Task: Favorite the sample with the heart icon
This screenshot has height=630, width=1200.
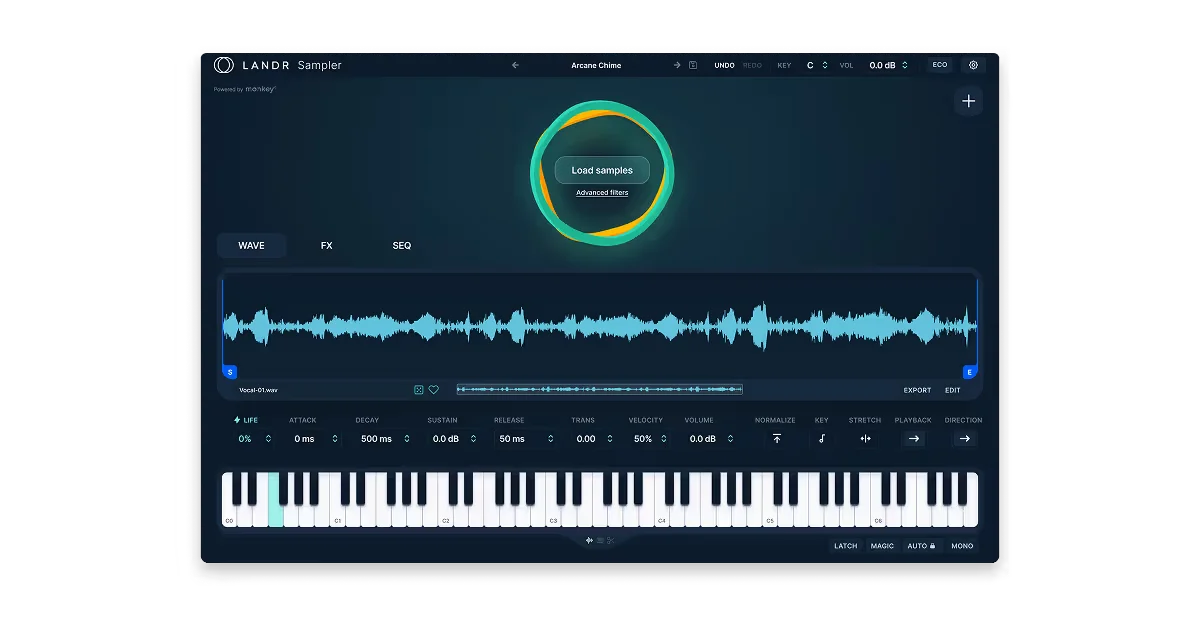Action: coord(434,390)
